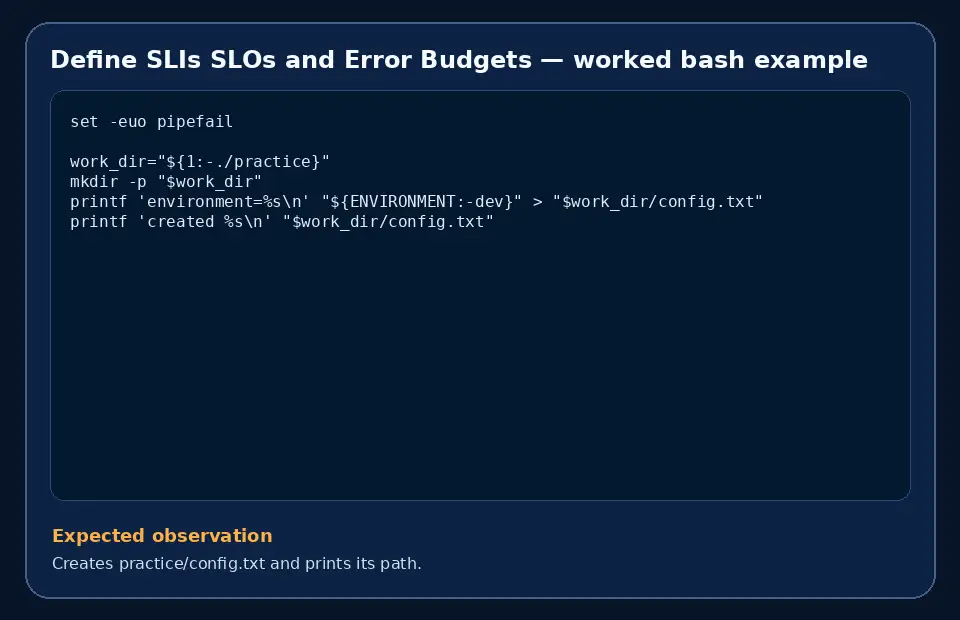The height and width of the screenshot is (620, 960).
Task: Click the printf 'environment=%s\n' code line
Action: pos(416,202)
